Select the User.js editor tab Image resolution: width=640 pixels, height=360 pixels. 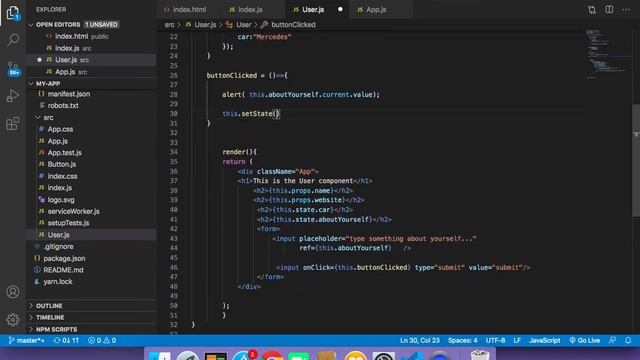click(313, 9)
